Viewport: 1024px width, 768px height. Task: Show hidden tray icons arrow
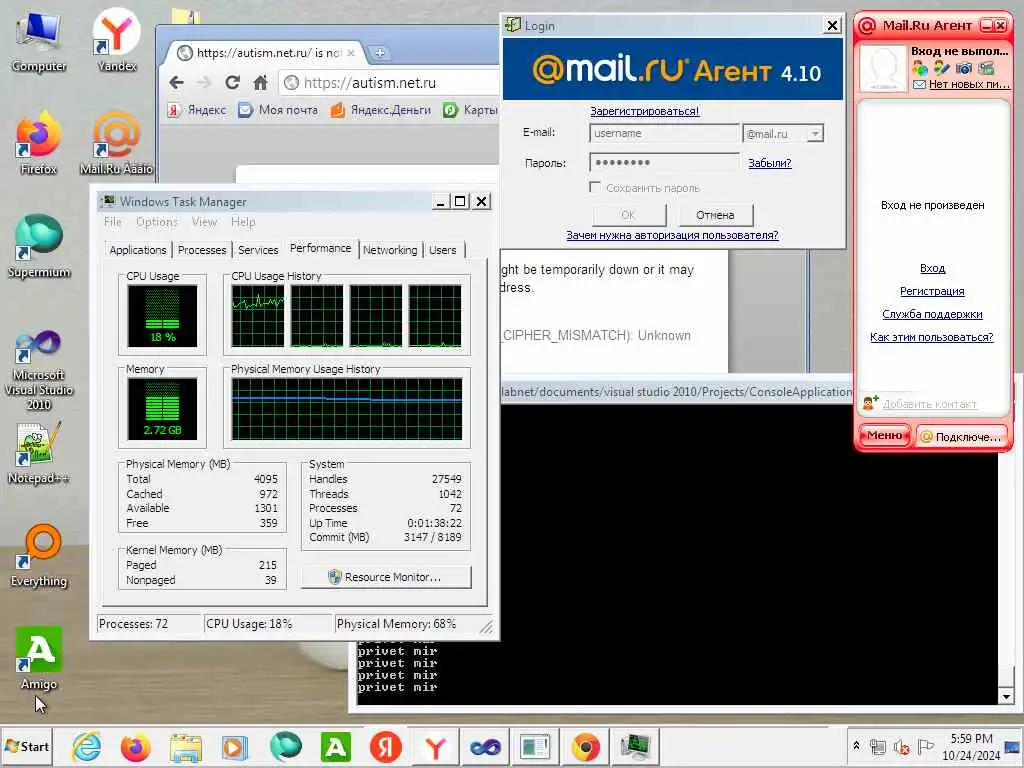(856, 746)
